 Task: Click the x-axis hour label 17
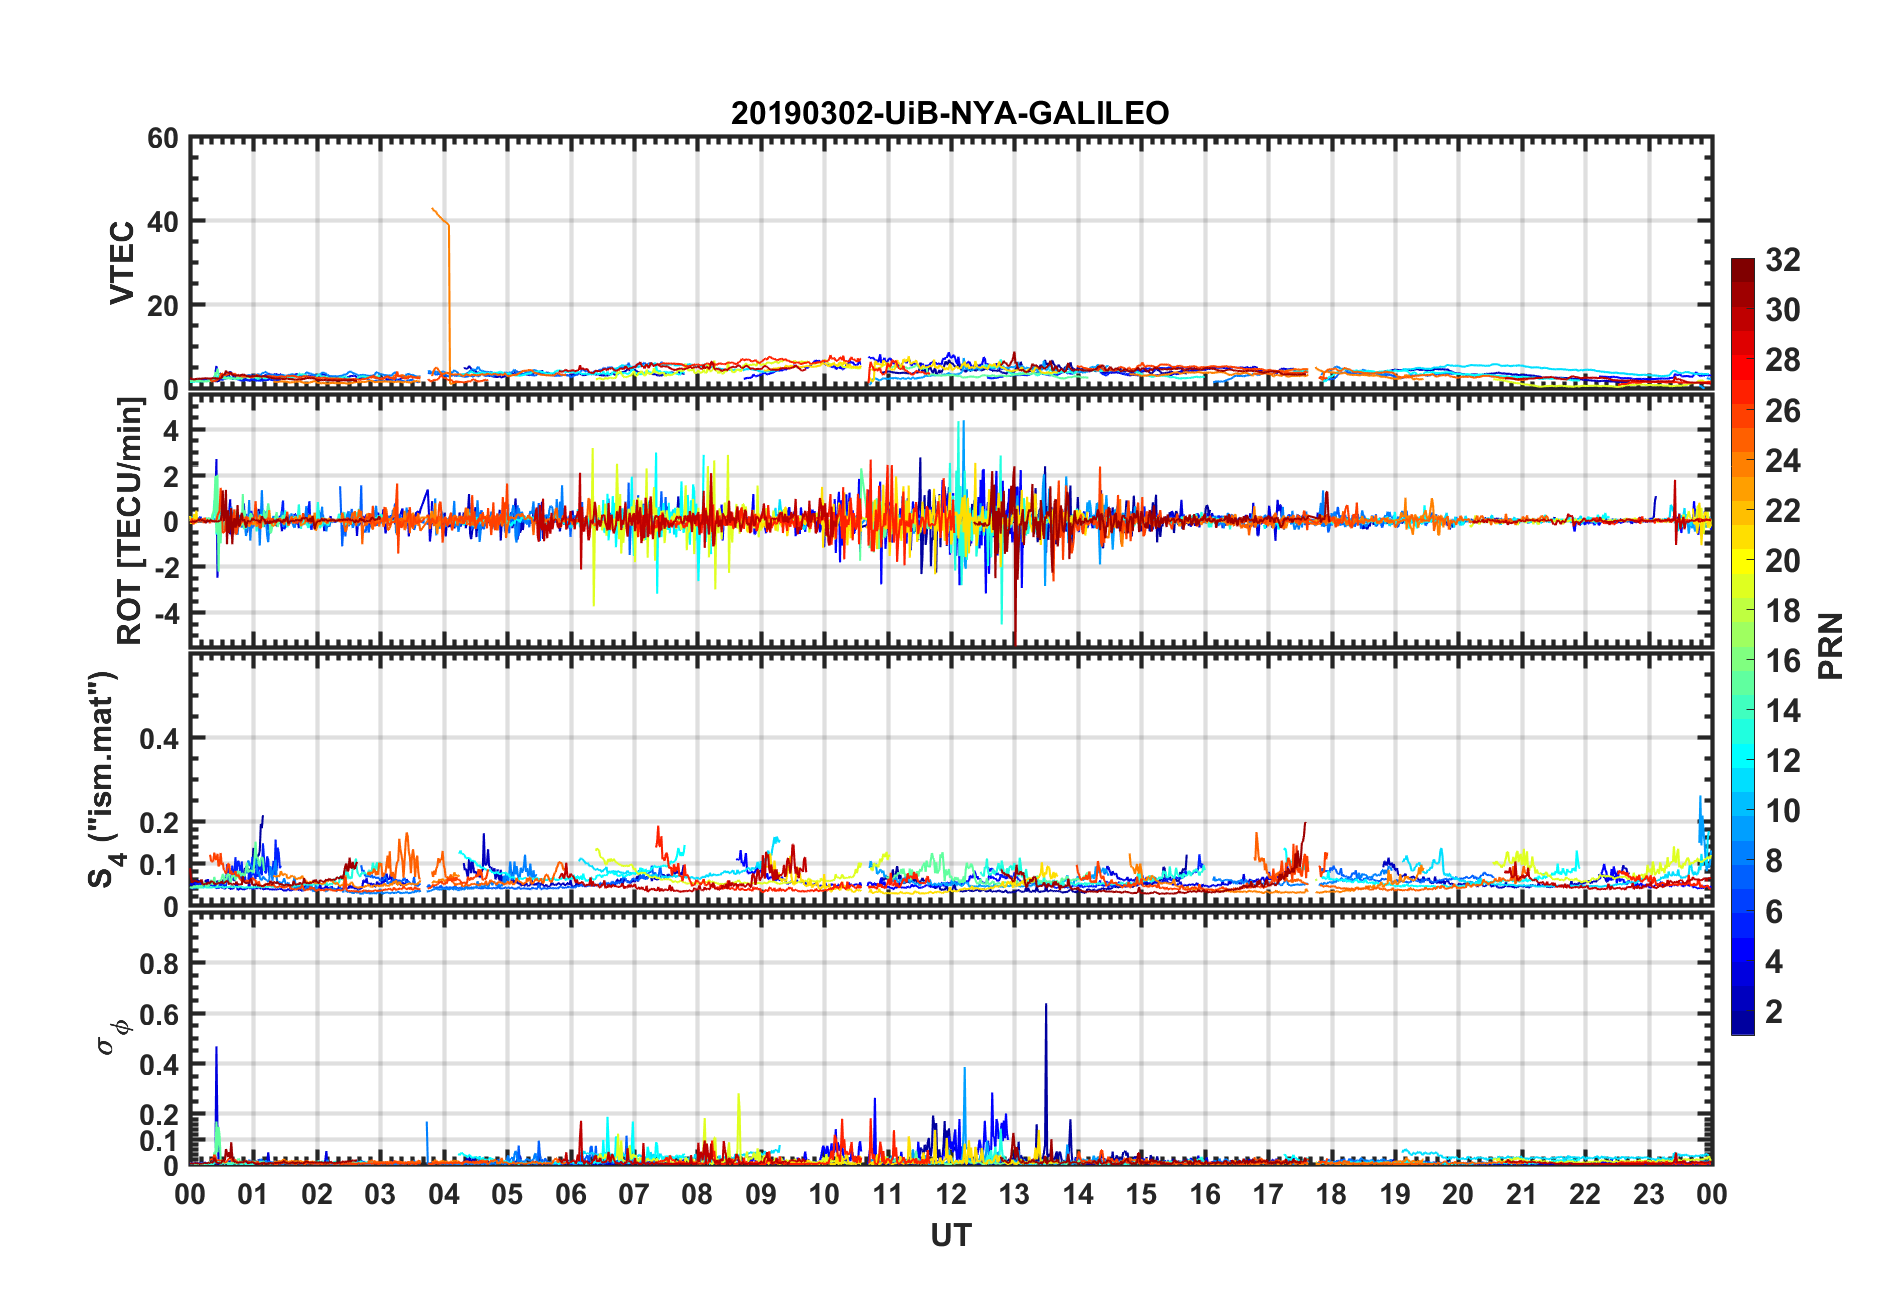[x=1268, y=1195]
